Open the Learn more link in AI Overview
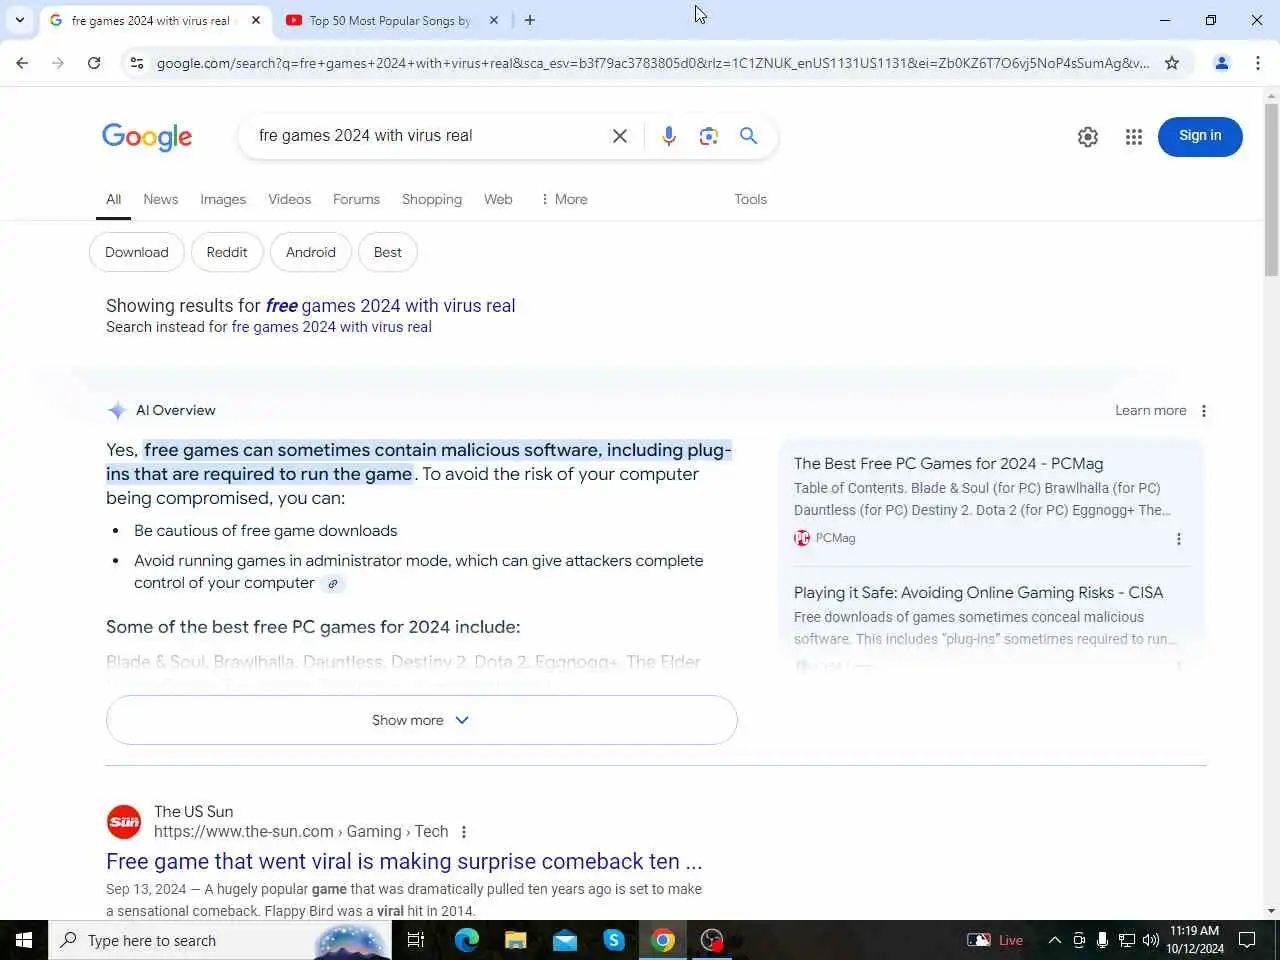Image resolution: width=1280 pixels, height=960 pixels. pos(1151,411)
